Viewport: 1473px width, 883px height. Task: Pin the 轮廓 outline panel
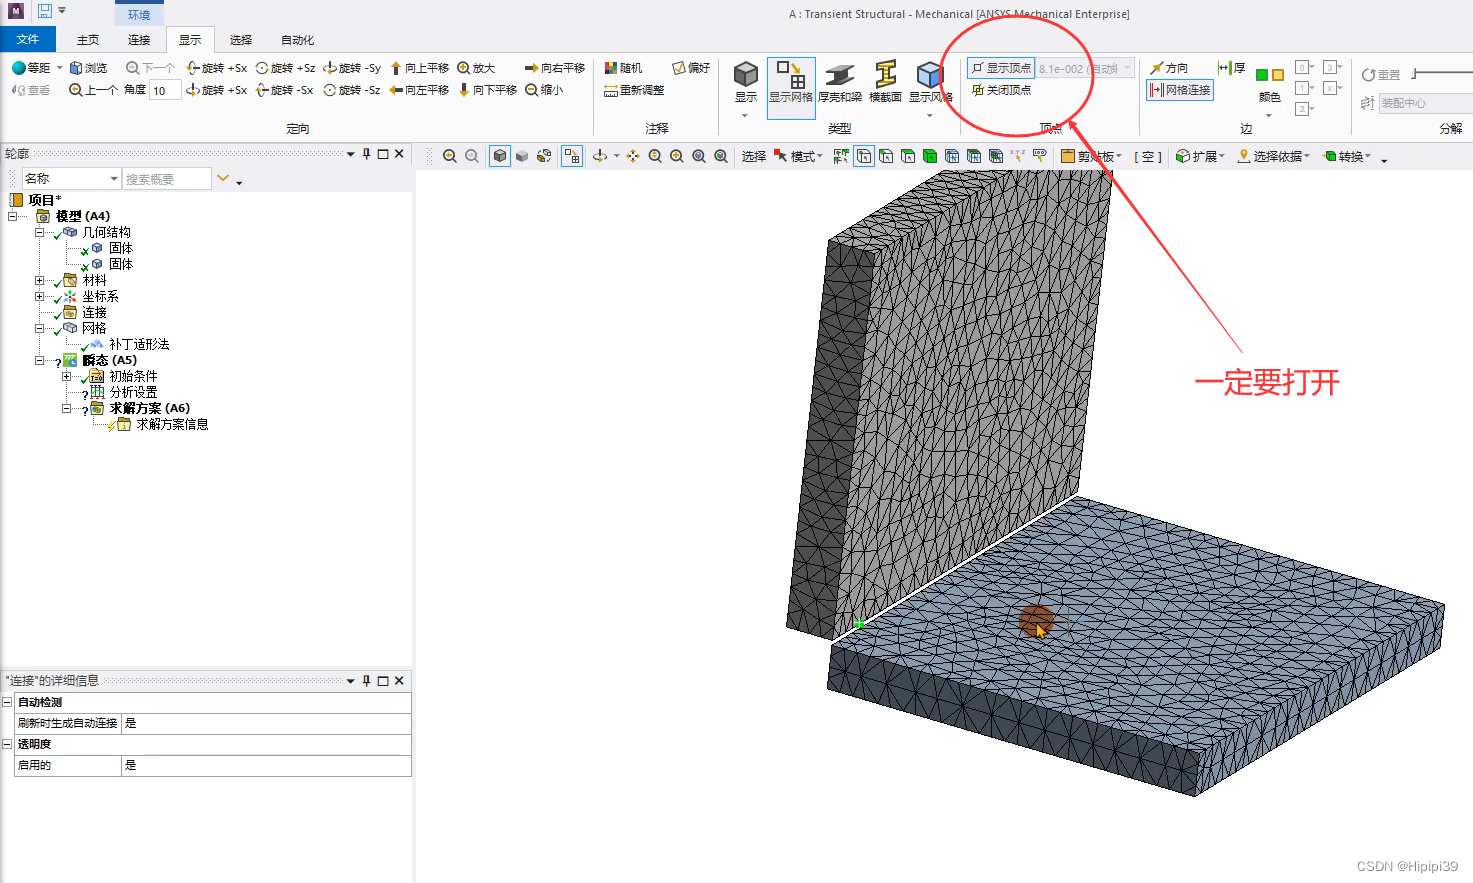[367, 154]
